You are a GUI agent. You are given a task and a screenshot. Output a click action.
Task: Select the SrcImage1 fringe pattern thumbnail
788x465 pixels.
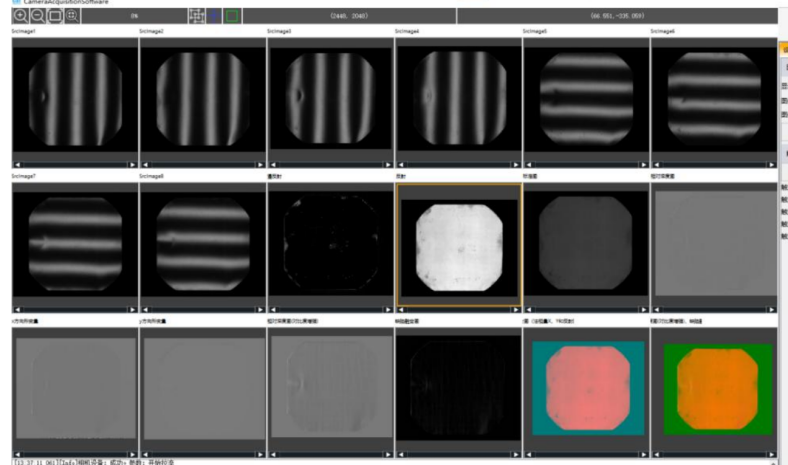click(x=75, y=99)
